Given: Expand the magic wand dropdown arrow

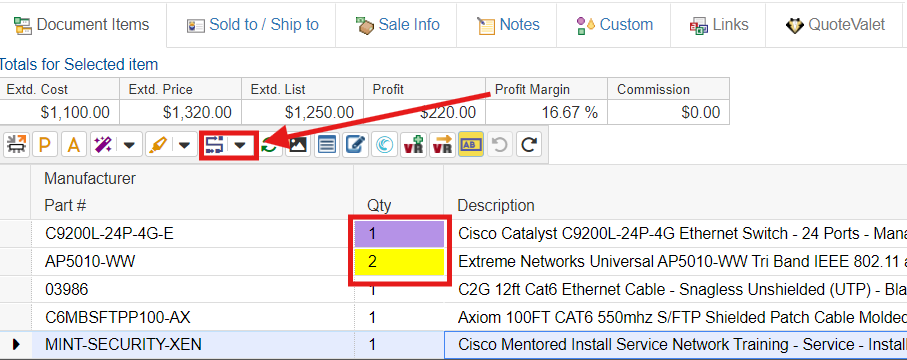Looking at the screenshot, I should click(130, 145).
